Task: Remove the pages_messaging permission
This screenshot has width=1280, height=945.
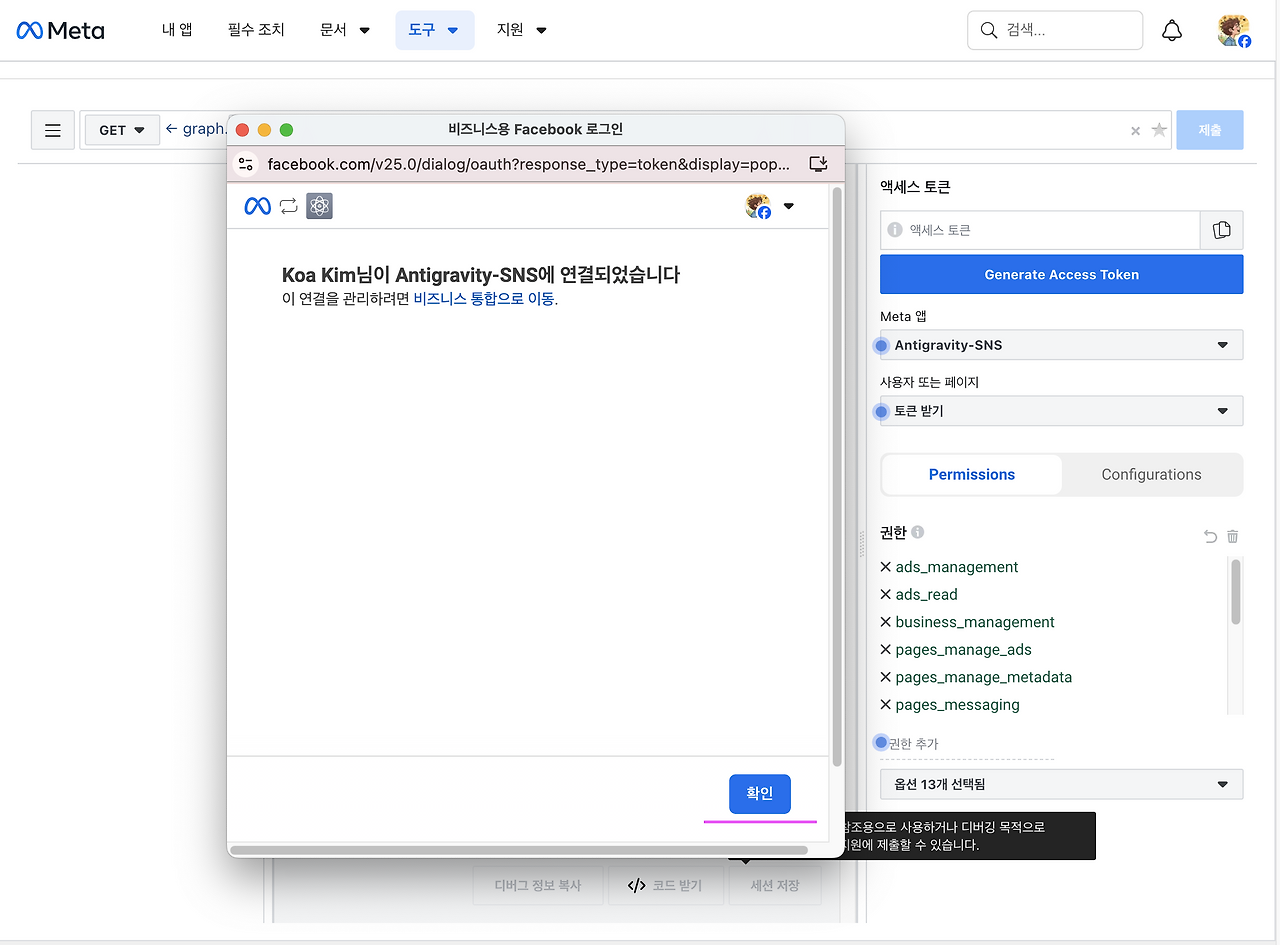Action: (x=885, y=704)
